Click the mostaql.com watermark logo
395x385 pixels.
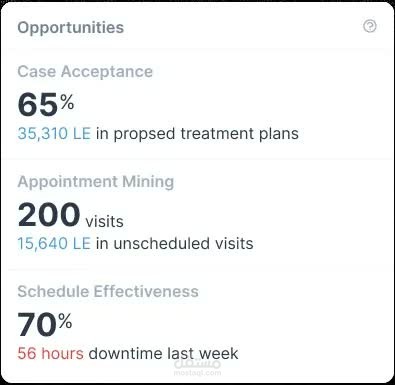tap(197, 368)
